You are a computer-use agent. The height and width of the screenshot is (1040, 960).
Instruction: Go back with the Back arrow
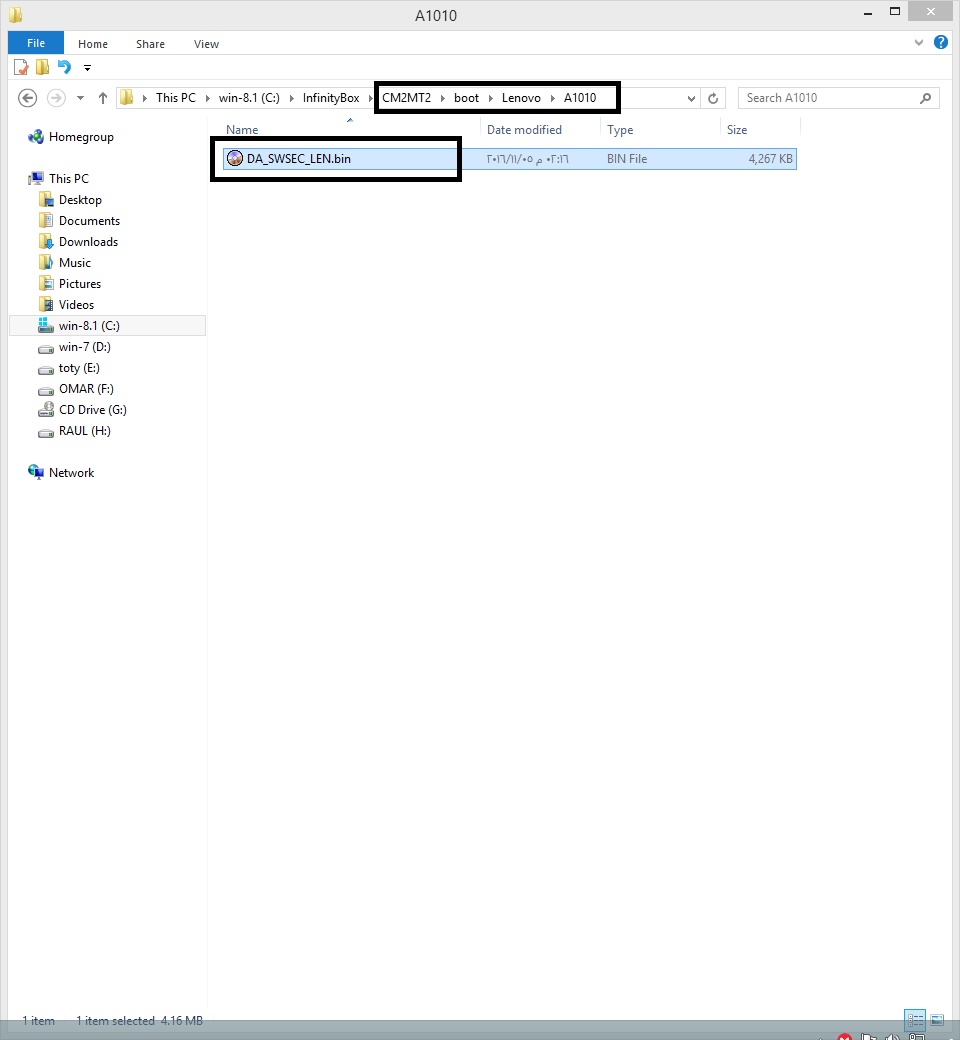click(27, 98)
